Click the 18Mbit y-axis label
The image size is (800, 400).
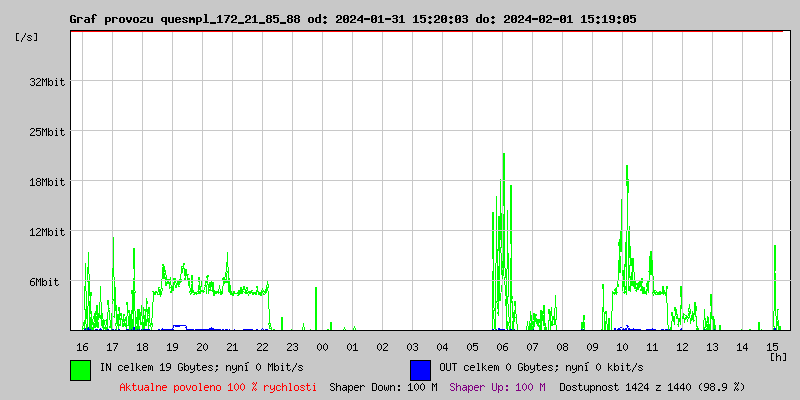point(46,182)
